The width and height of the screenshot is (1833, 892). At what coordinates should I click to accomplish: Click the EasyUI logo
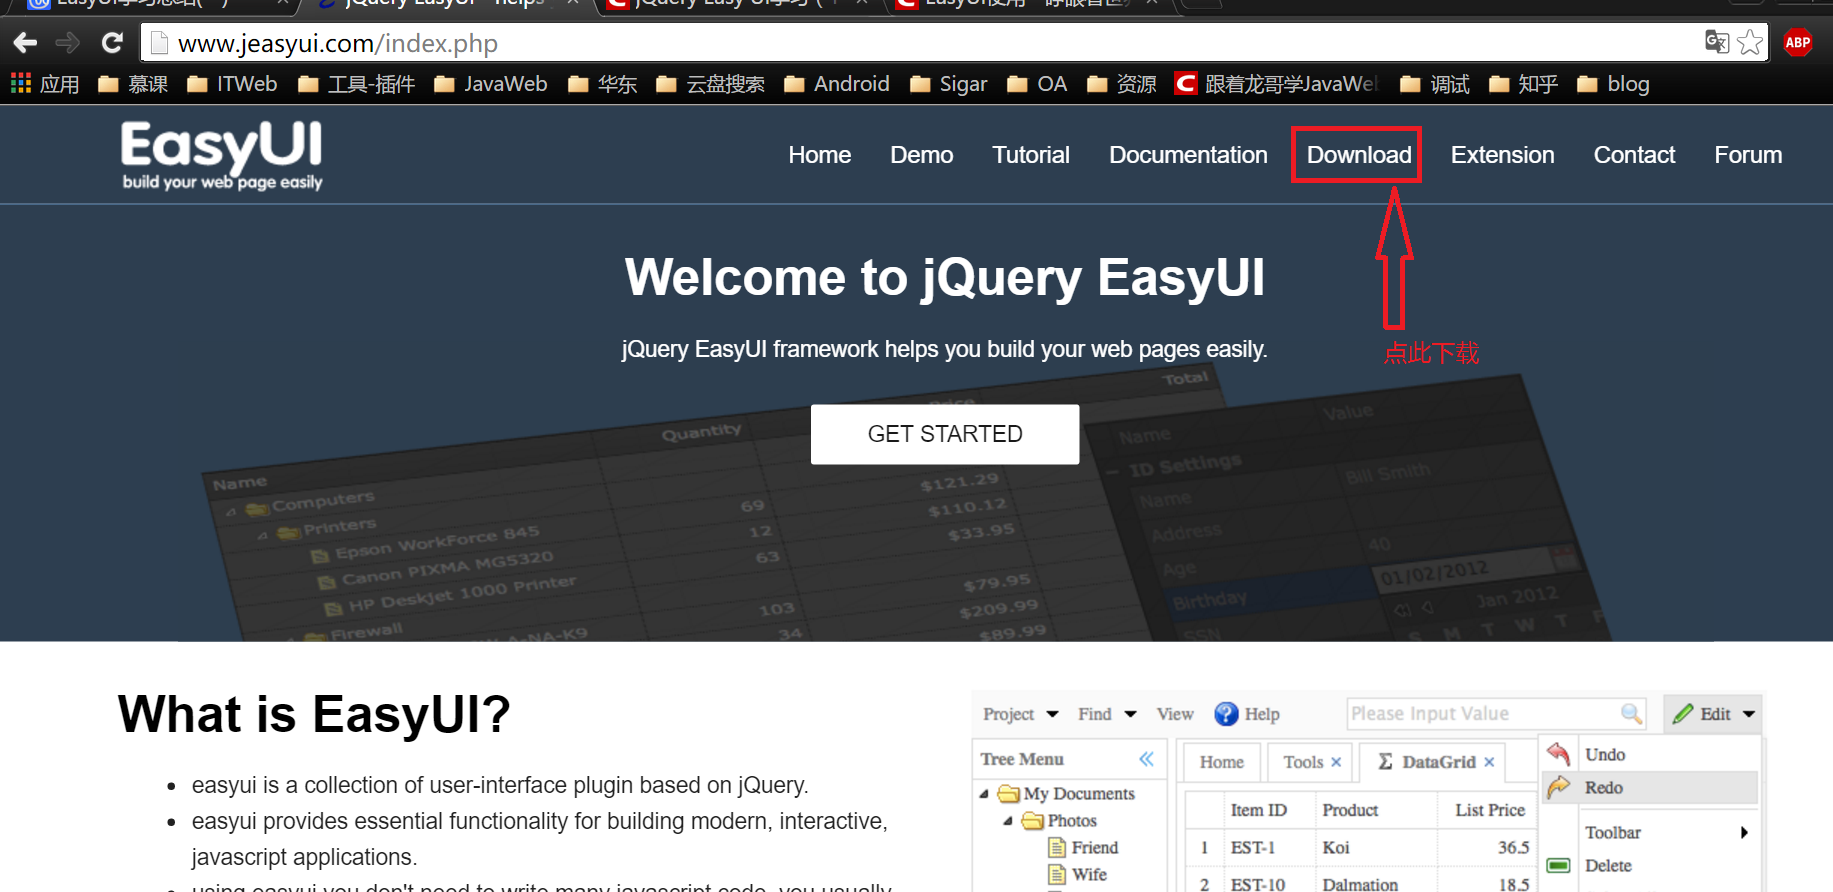[x=222, y=155]
